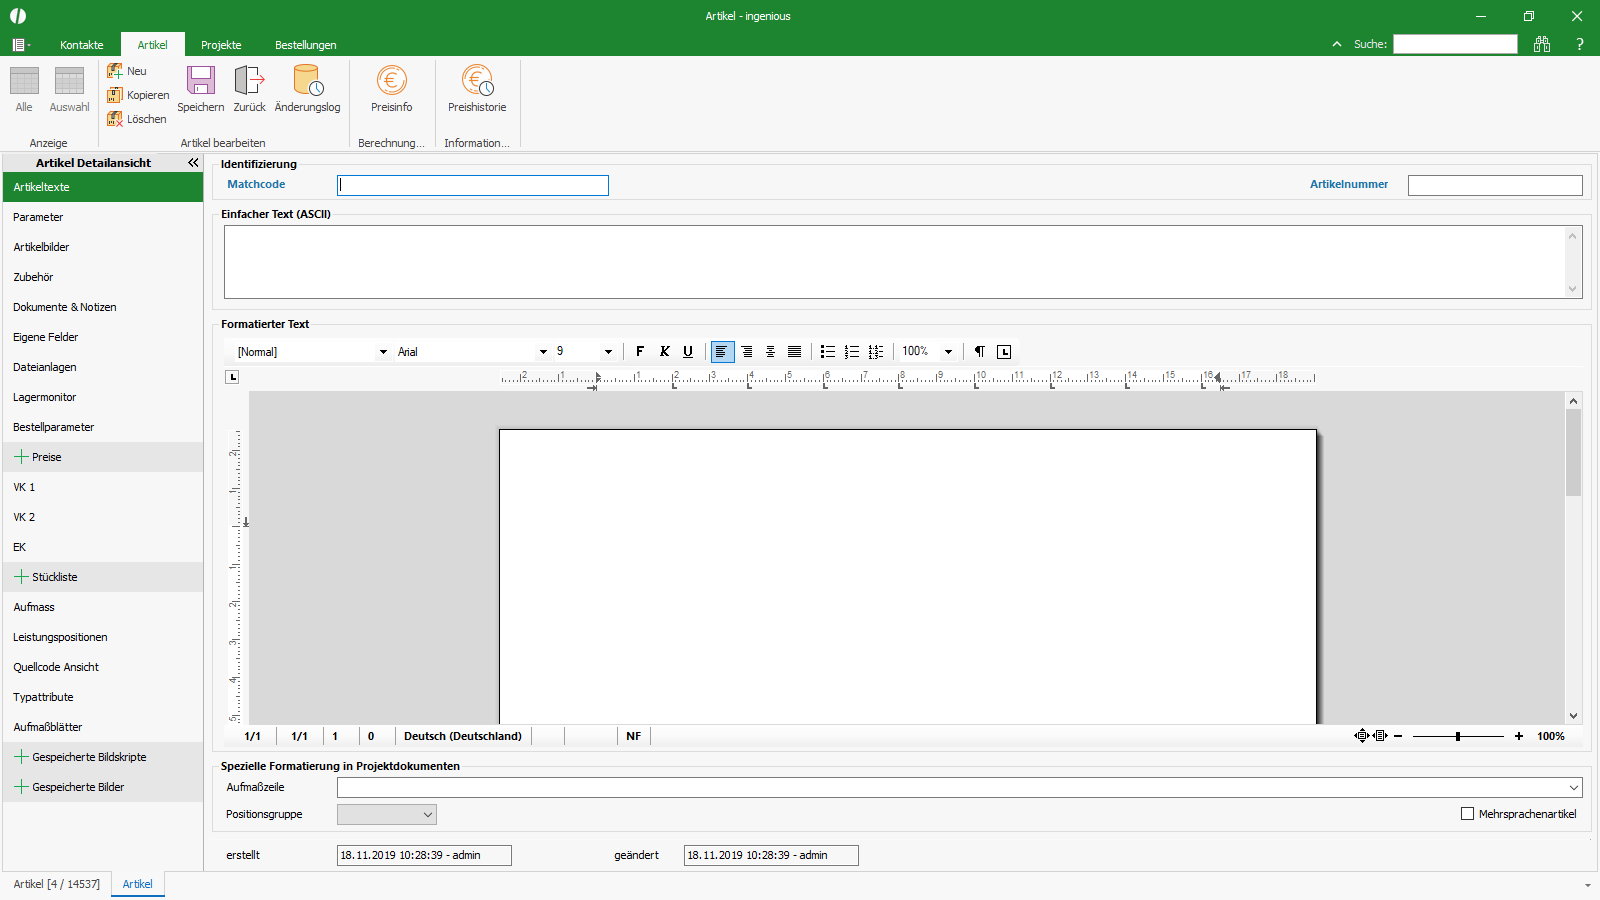Insert a bulleted list
This screenshot has width=1600, height=900.
pyautogui.click(x=828, y=351)
